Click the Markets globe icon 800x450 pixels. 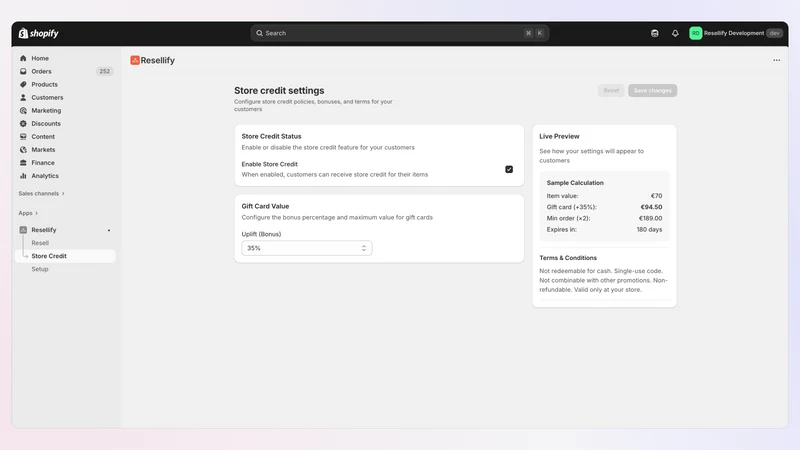23,149
